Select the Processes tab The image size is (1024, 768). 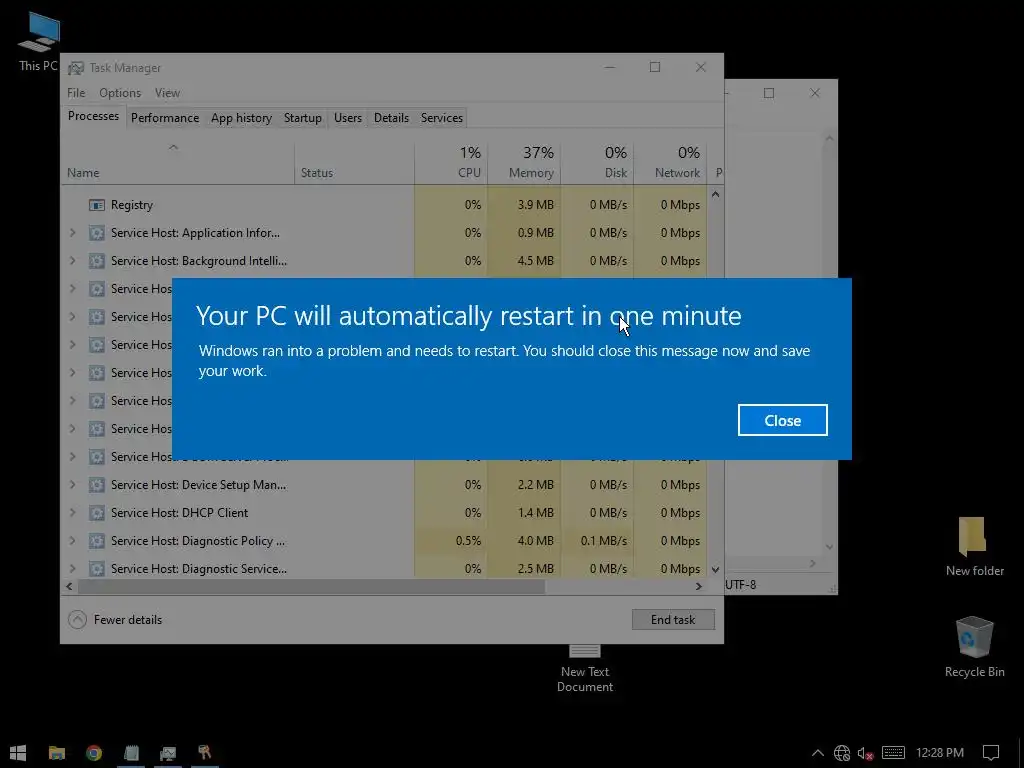(x=93, y=116)
